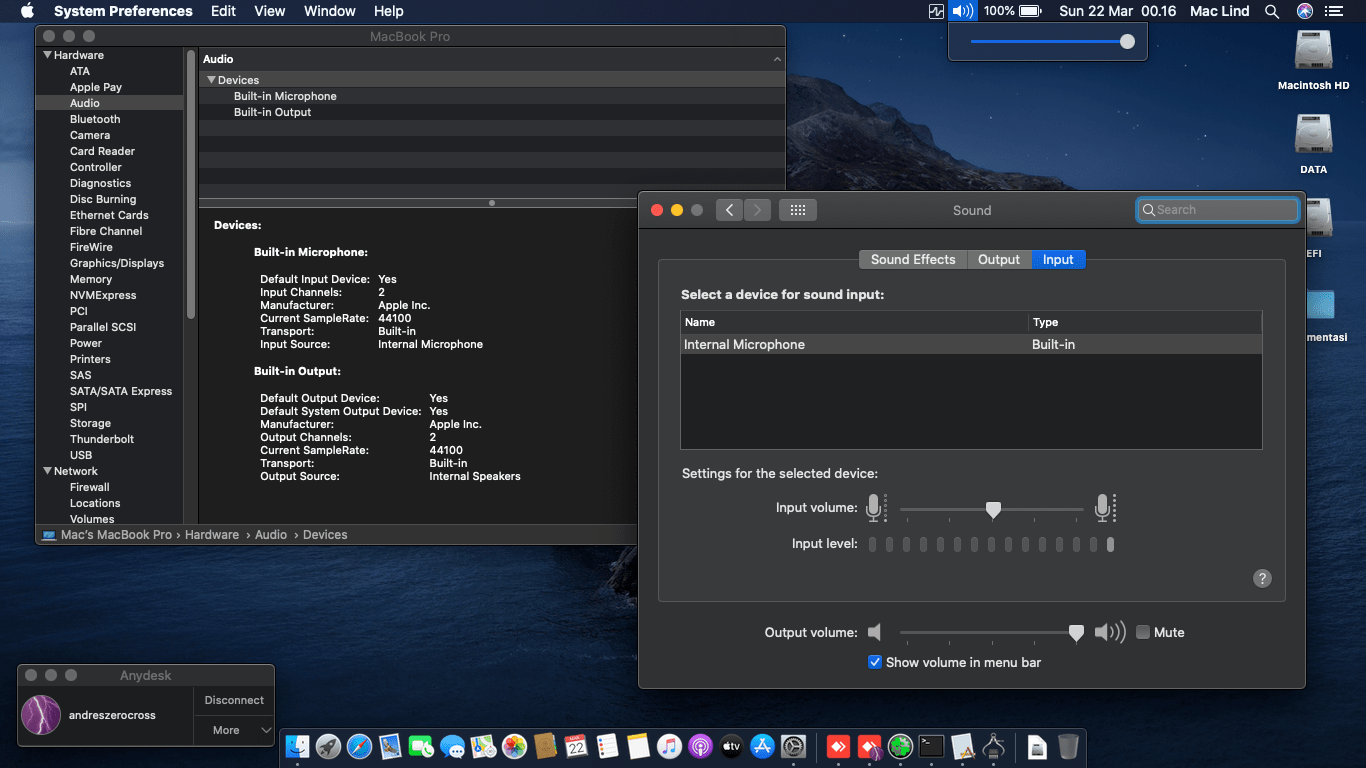Click the volume icon in menu bar

(x=962, y=11)
